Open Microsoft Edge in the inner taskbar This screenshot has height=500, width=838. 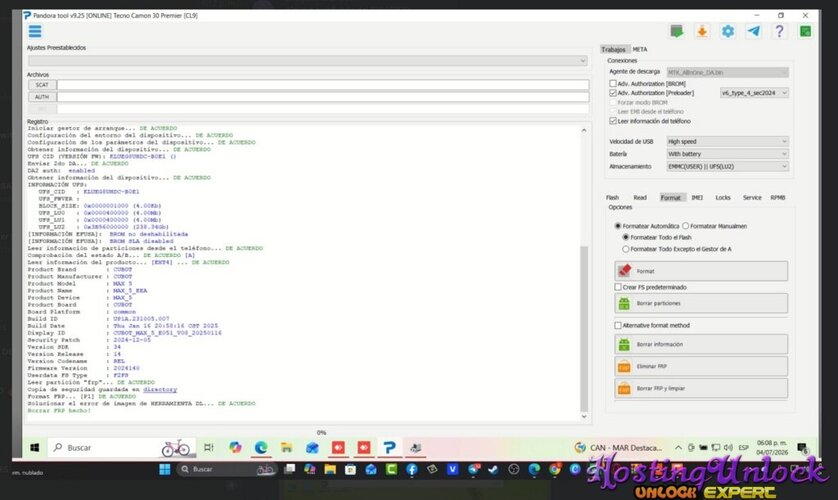point(261,448)
